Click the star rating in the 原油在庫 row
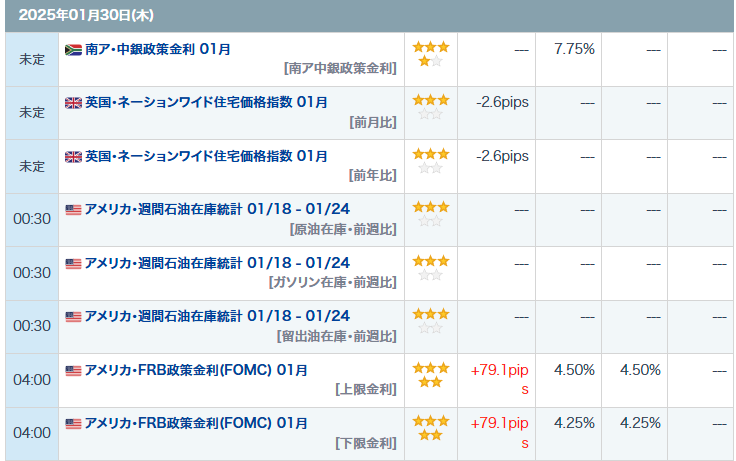Image resolution: width=736 pixels, height=461 pixels. click(431, 214)
